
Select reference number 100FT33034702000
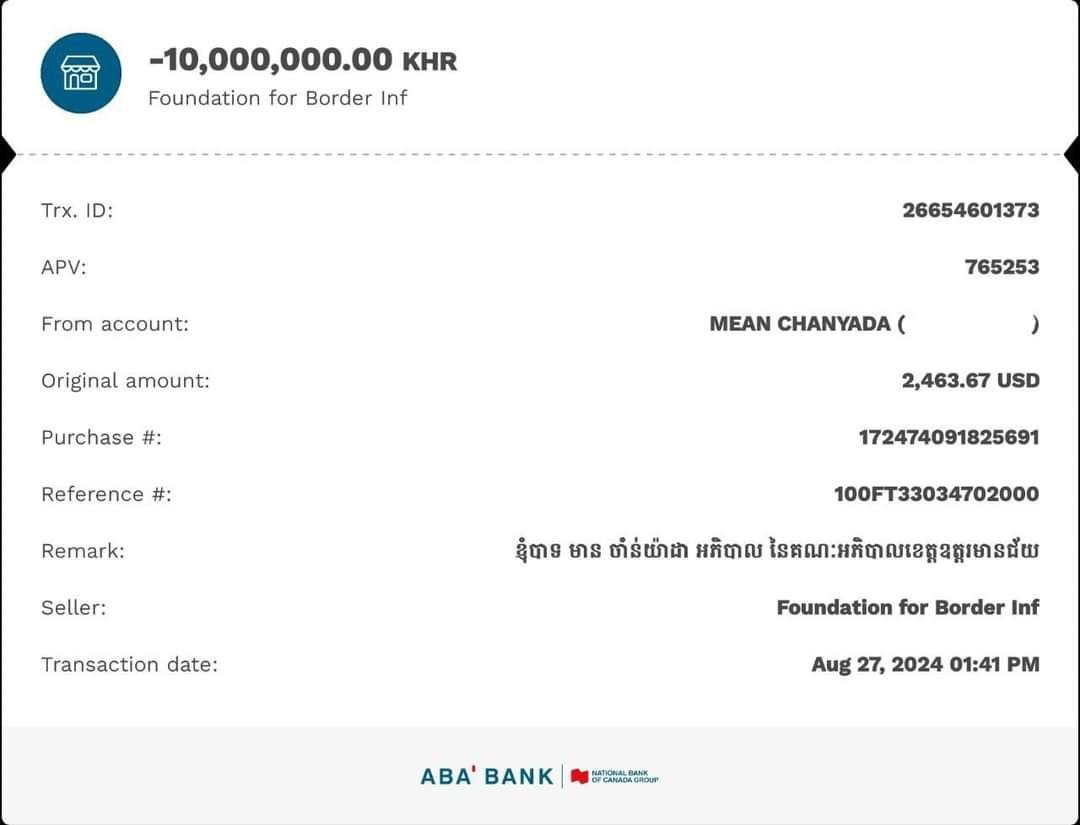click(x=936, y=494)
